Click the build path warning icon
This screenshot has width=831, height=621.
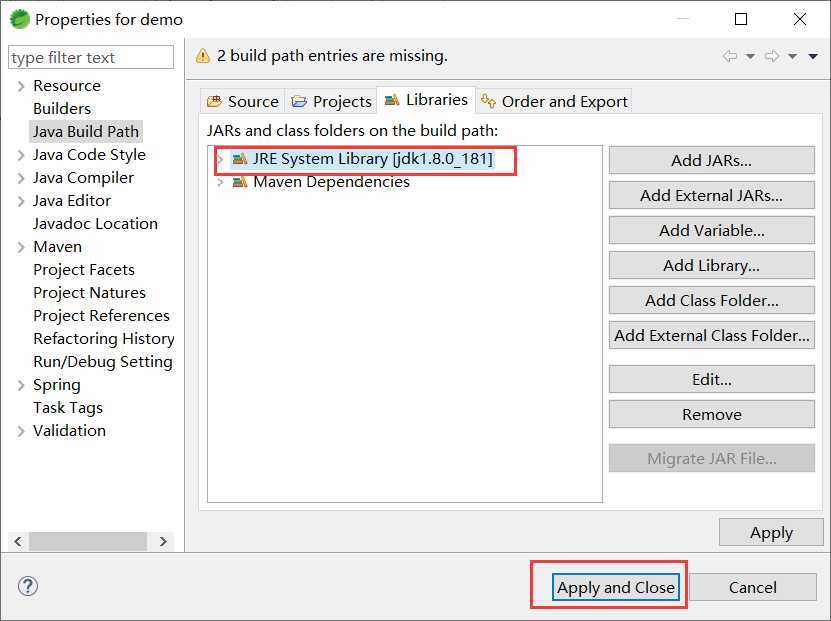[203, 56]
